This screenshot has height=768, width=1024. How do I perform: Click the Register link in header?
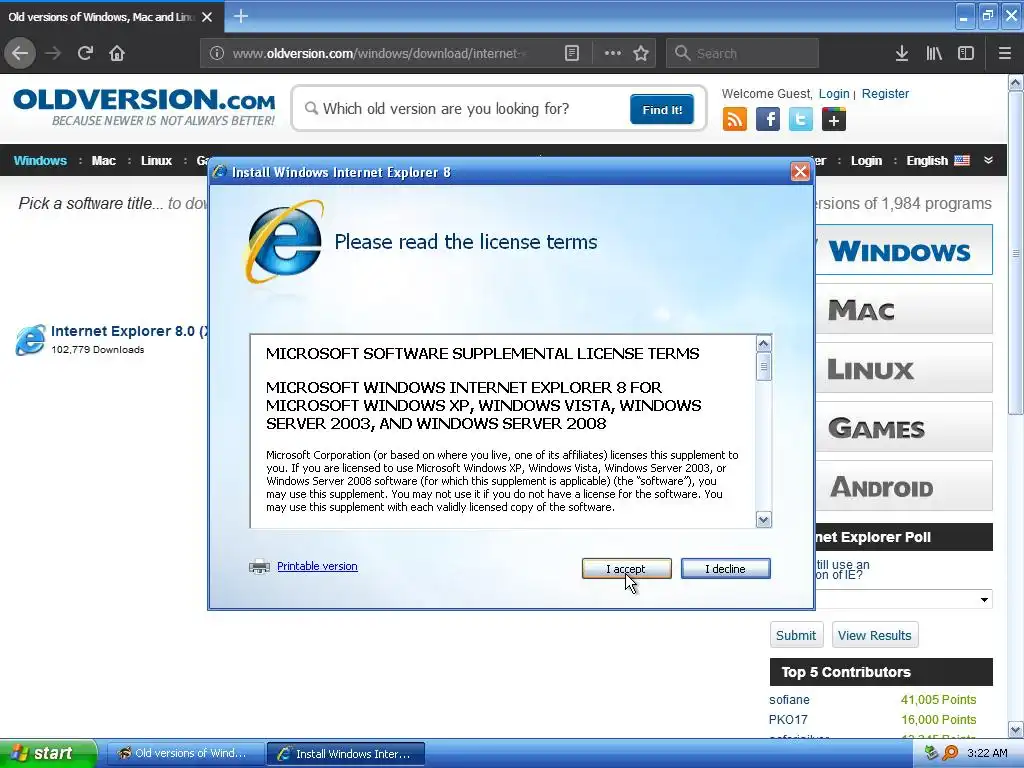pos(885,93)
